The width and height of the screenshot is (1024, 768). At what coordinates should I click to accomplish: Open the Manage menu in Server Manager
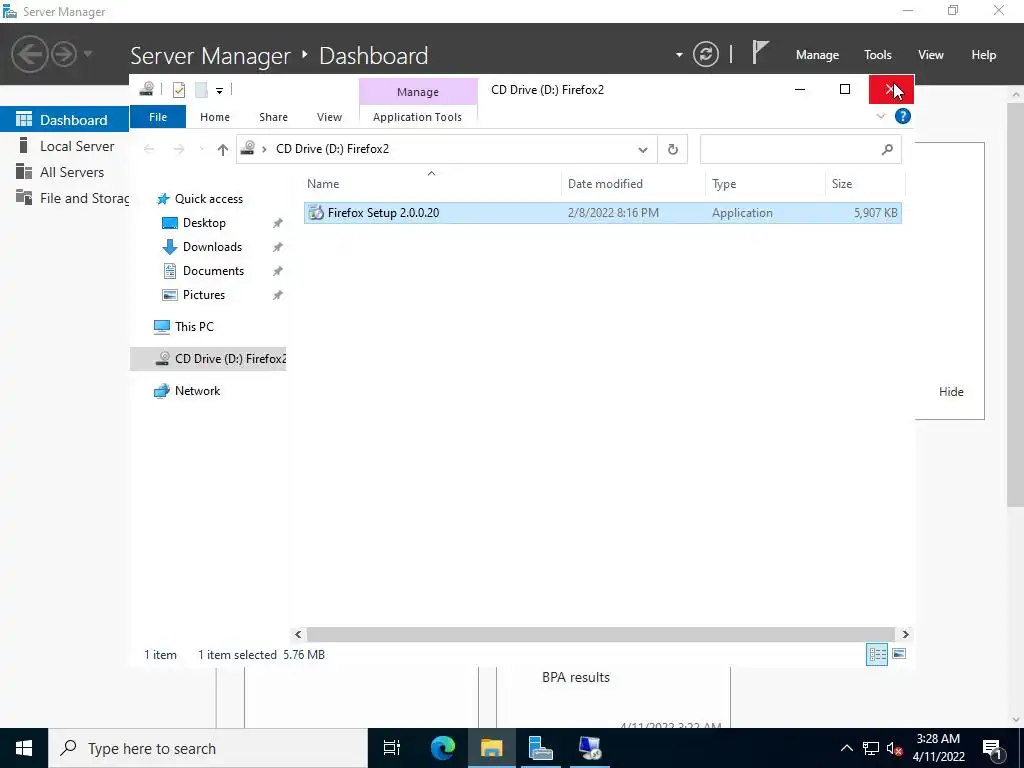[x=817, y=55]
